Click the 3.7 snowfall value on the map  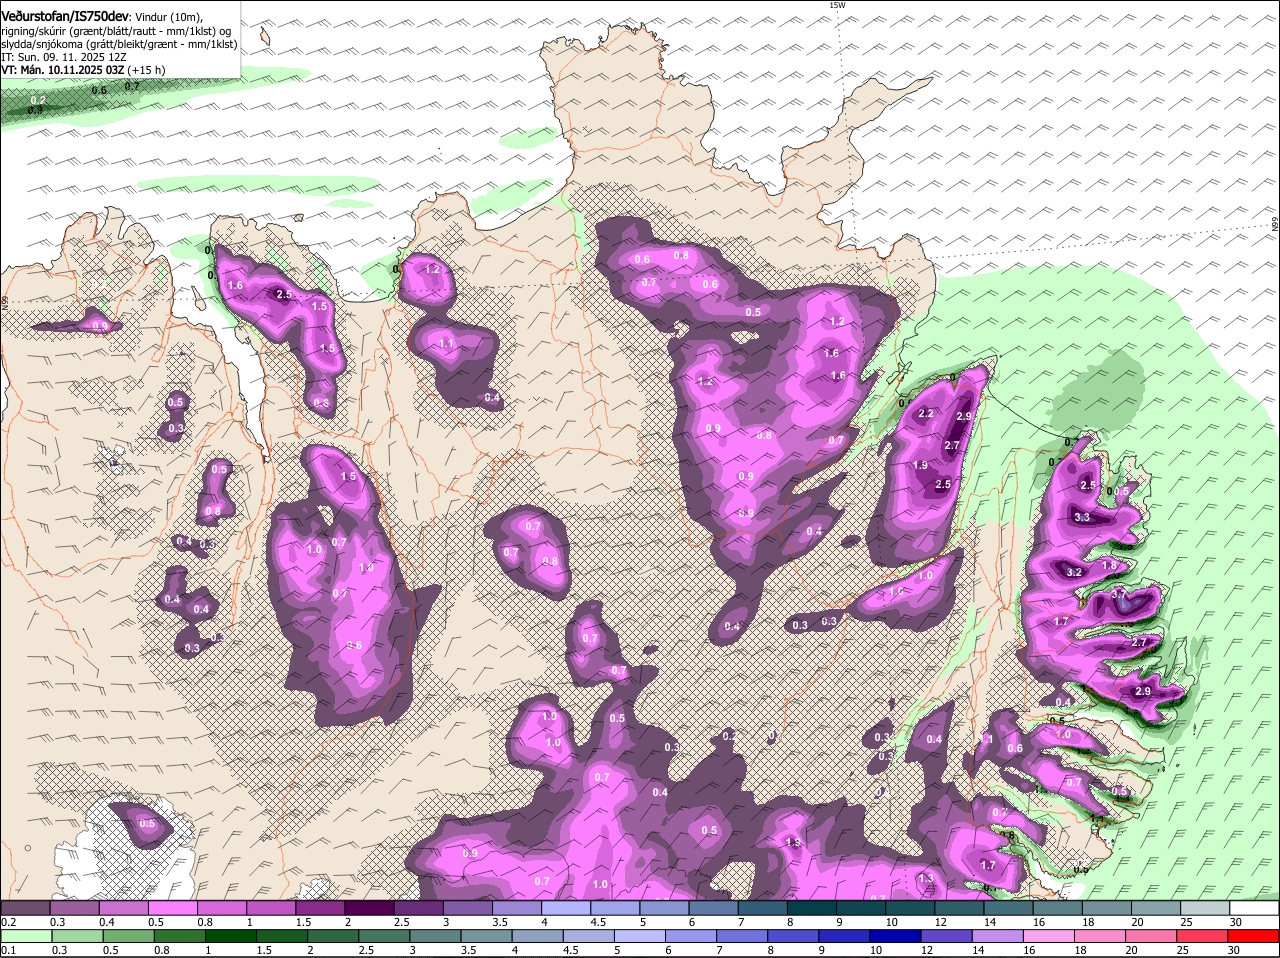[1120, 594]
